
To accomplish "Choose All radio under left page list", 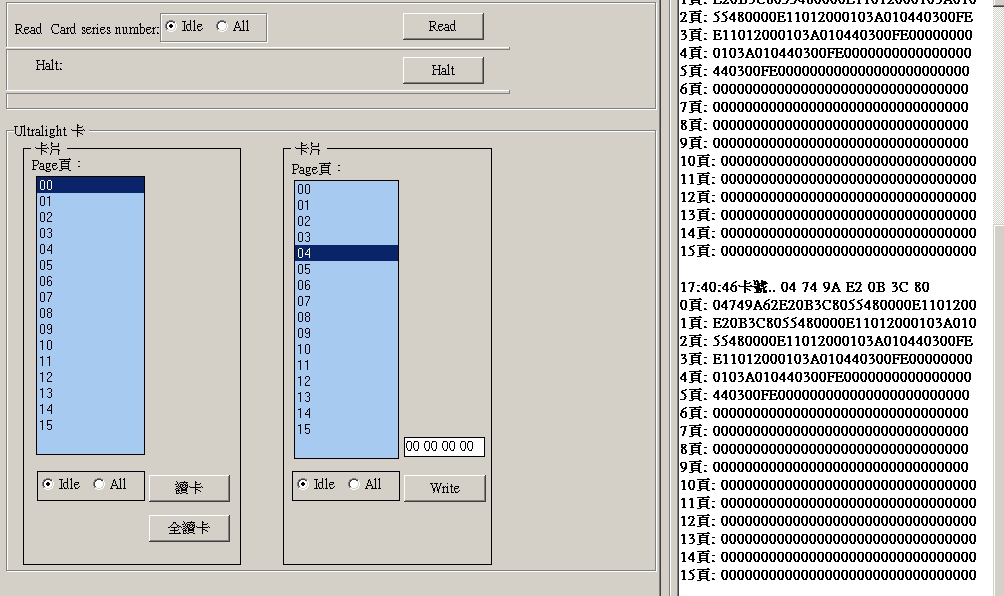I will [x=99, y=484].
